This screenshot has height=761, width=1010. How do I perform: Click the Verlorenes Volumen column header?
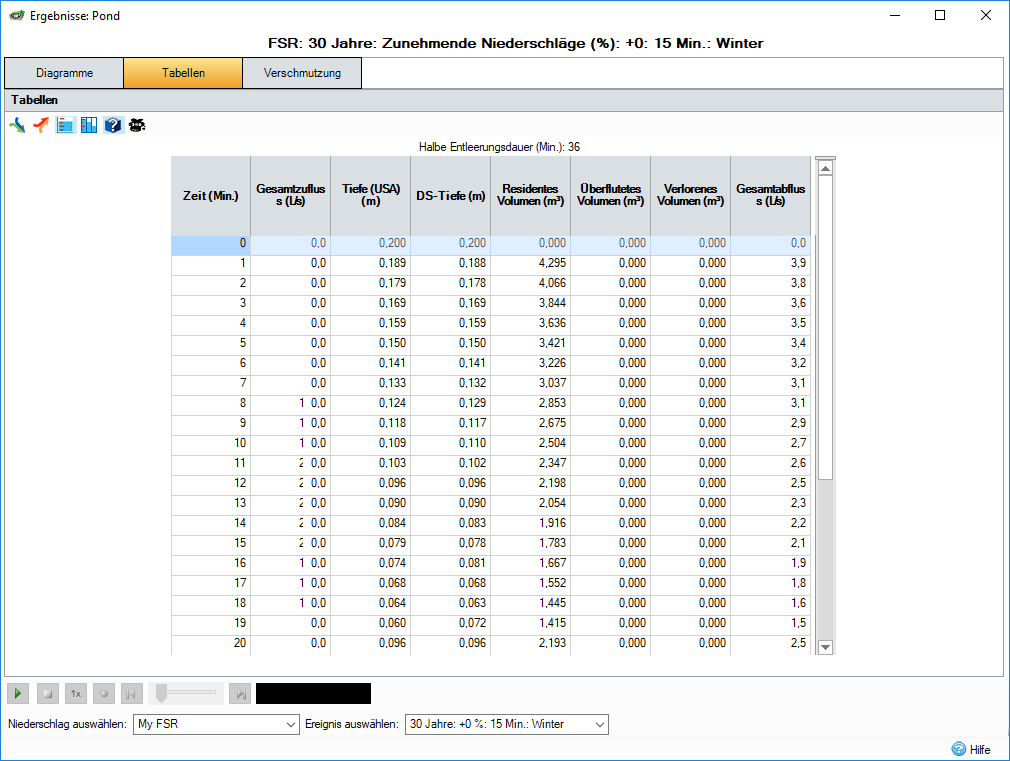point(690,196)
